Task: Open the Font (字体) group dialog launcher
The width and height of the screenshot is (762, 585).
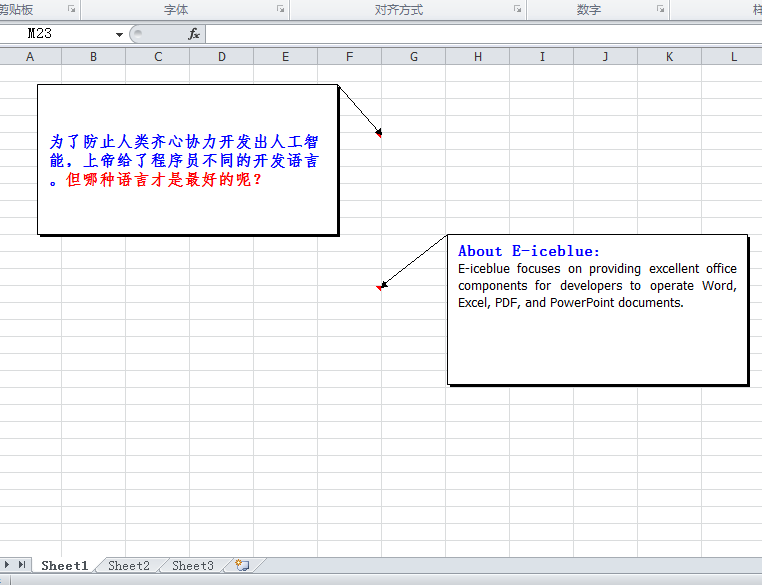Action: click(x=280, y=9)
